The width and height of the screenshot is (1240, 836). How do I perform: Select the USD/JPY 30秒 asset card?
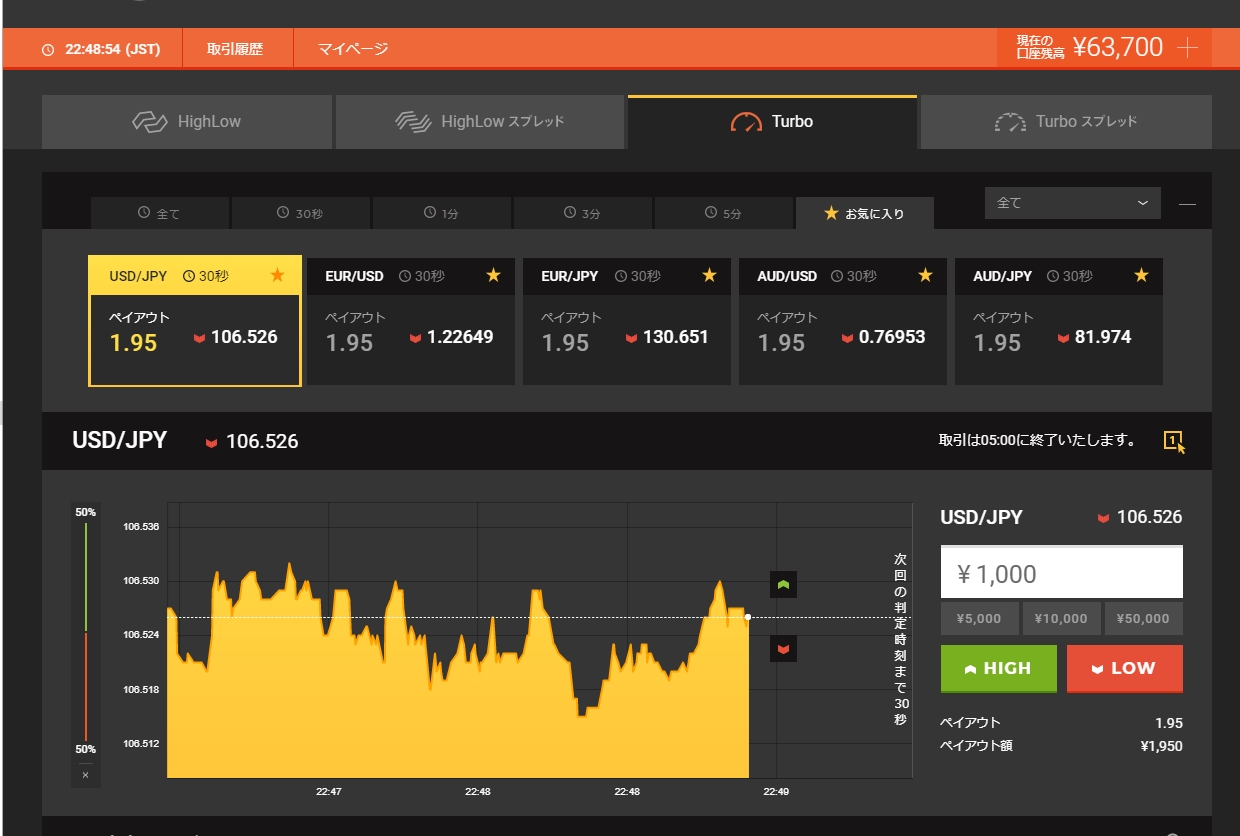[195, 321]
